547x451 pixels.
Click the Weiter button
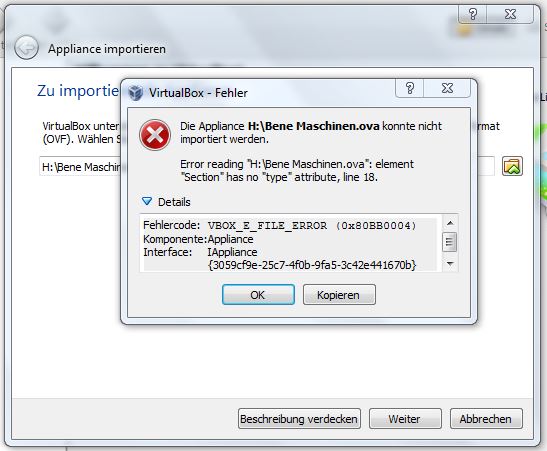[405, 419]
